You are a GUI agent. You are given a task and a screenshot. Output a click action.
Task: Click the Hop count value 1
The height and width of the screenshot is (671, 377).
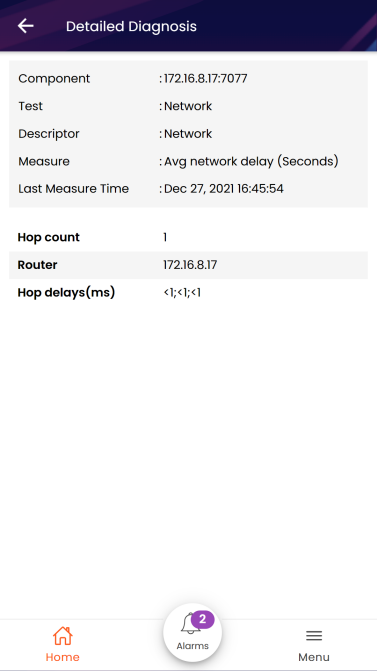tap(165, 237)
